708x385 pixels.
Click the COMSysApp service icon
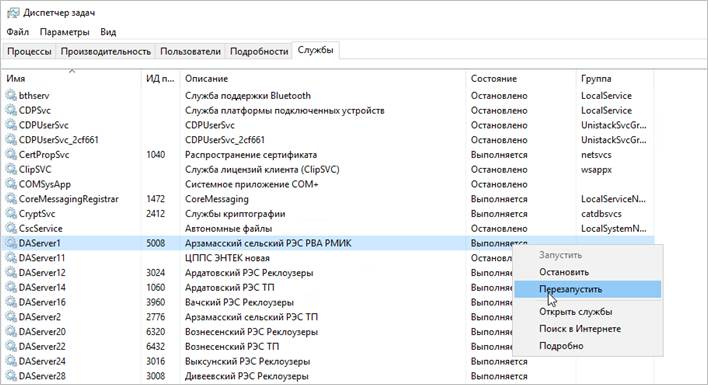pyautogui.click(x=11, y=184)
